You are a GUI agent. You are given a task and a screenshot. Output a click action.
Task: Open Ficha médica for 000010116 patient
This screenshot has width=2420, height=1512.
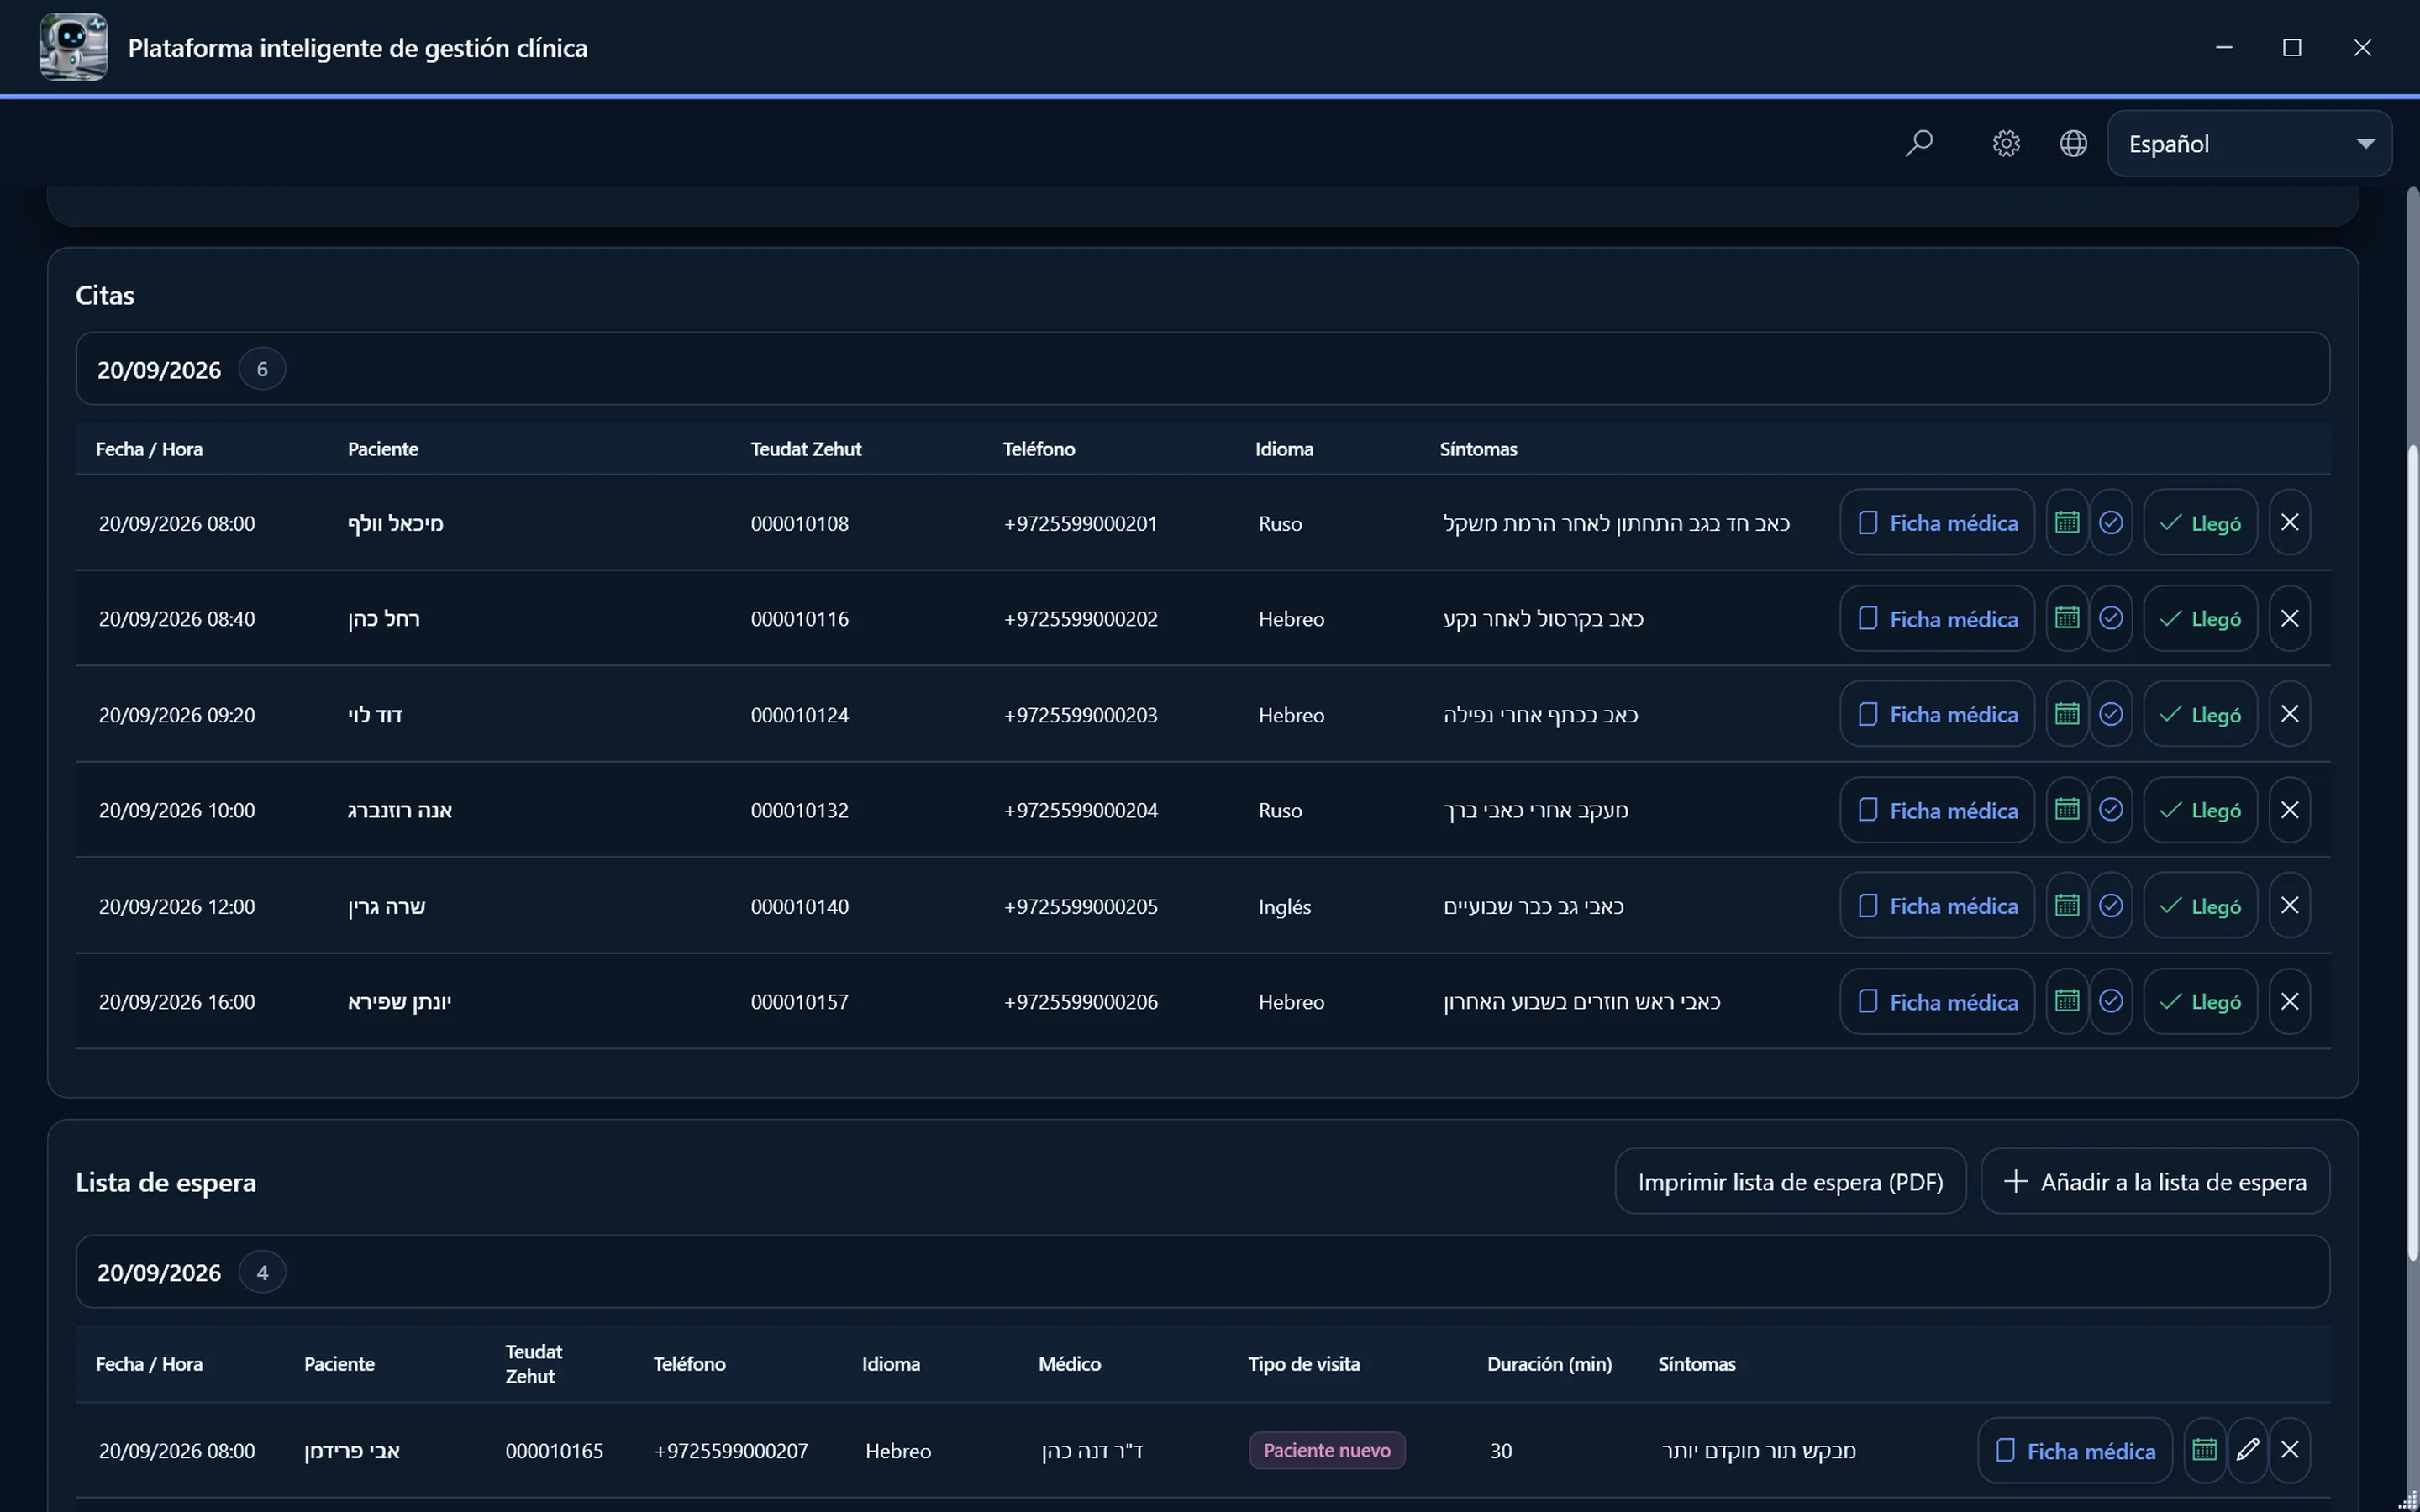point(1937,618)
